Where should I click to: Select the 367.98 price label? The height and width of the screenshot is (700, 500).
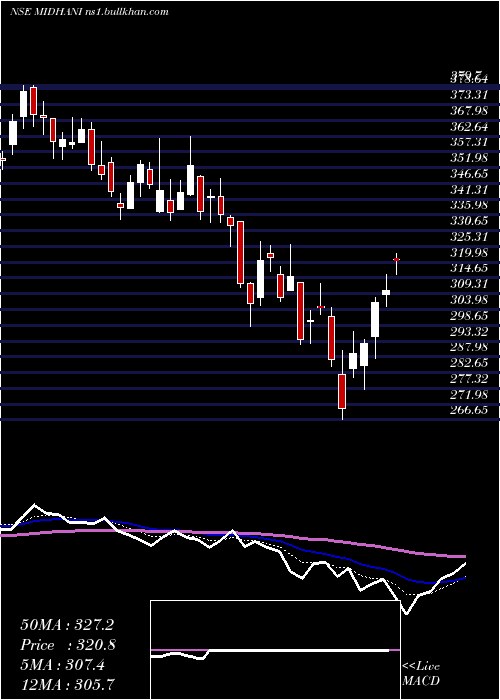click(x=469, y=110)
